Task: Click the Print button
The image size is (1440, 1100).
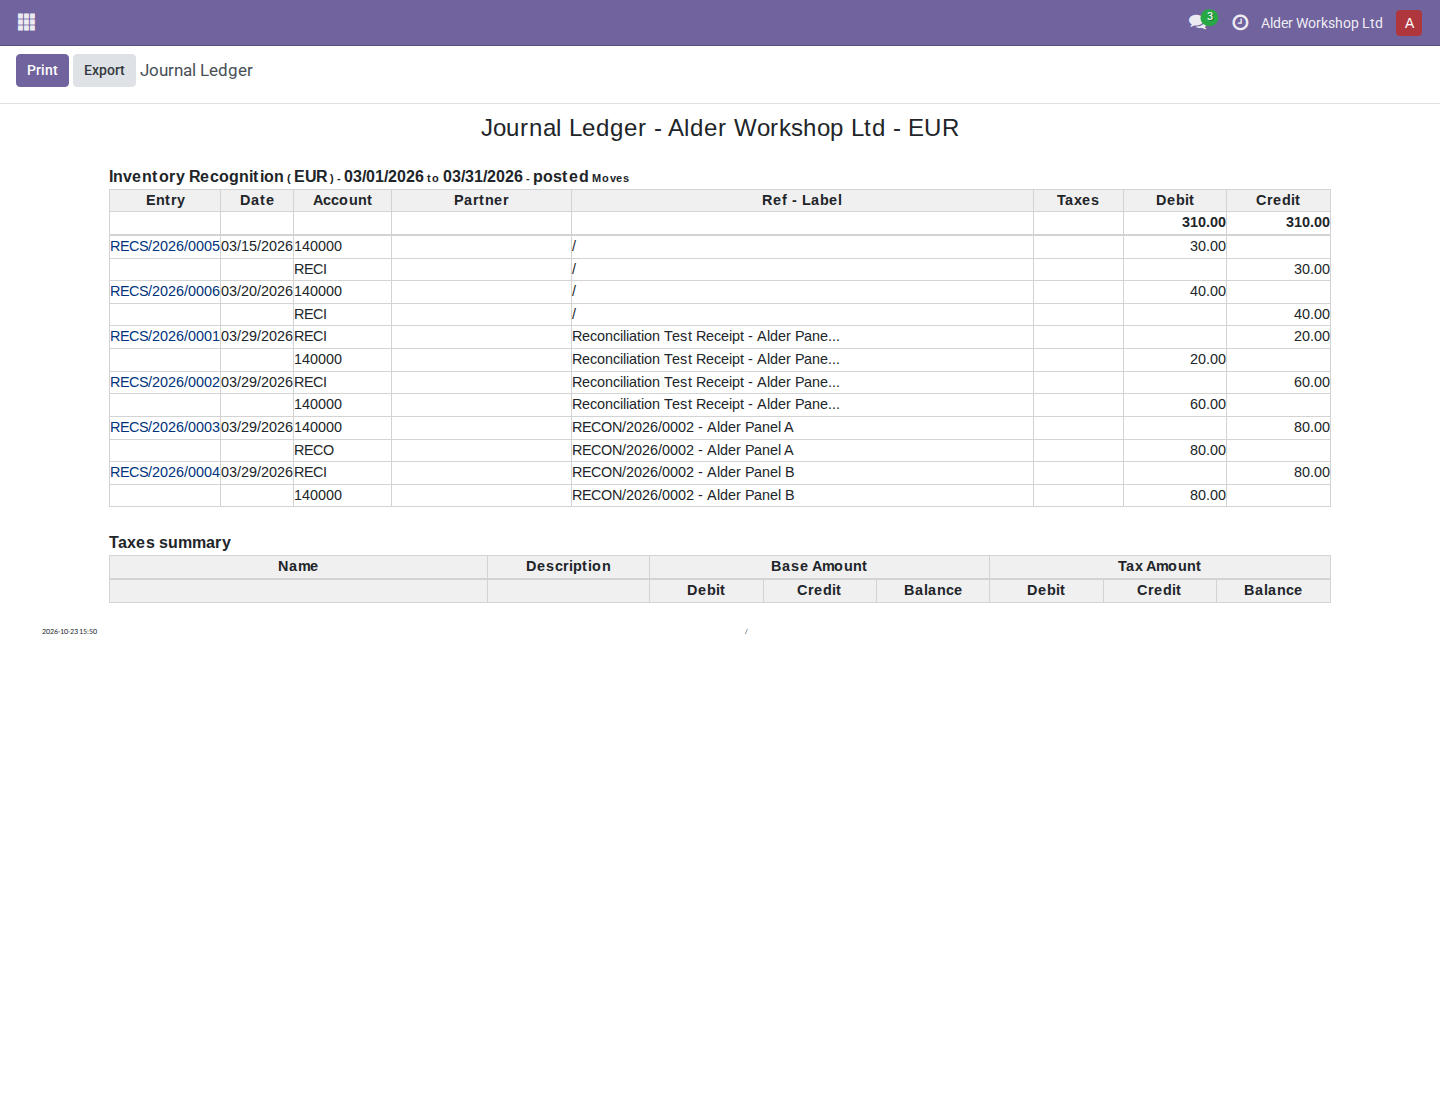Action: [x=42, y=70]
